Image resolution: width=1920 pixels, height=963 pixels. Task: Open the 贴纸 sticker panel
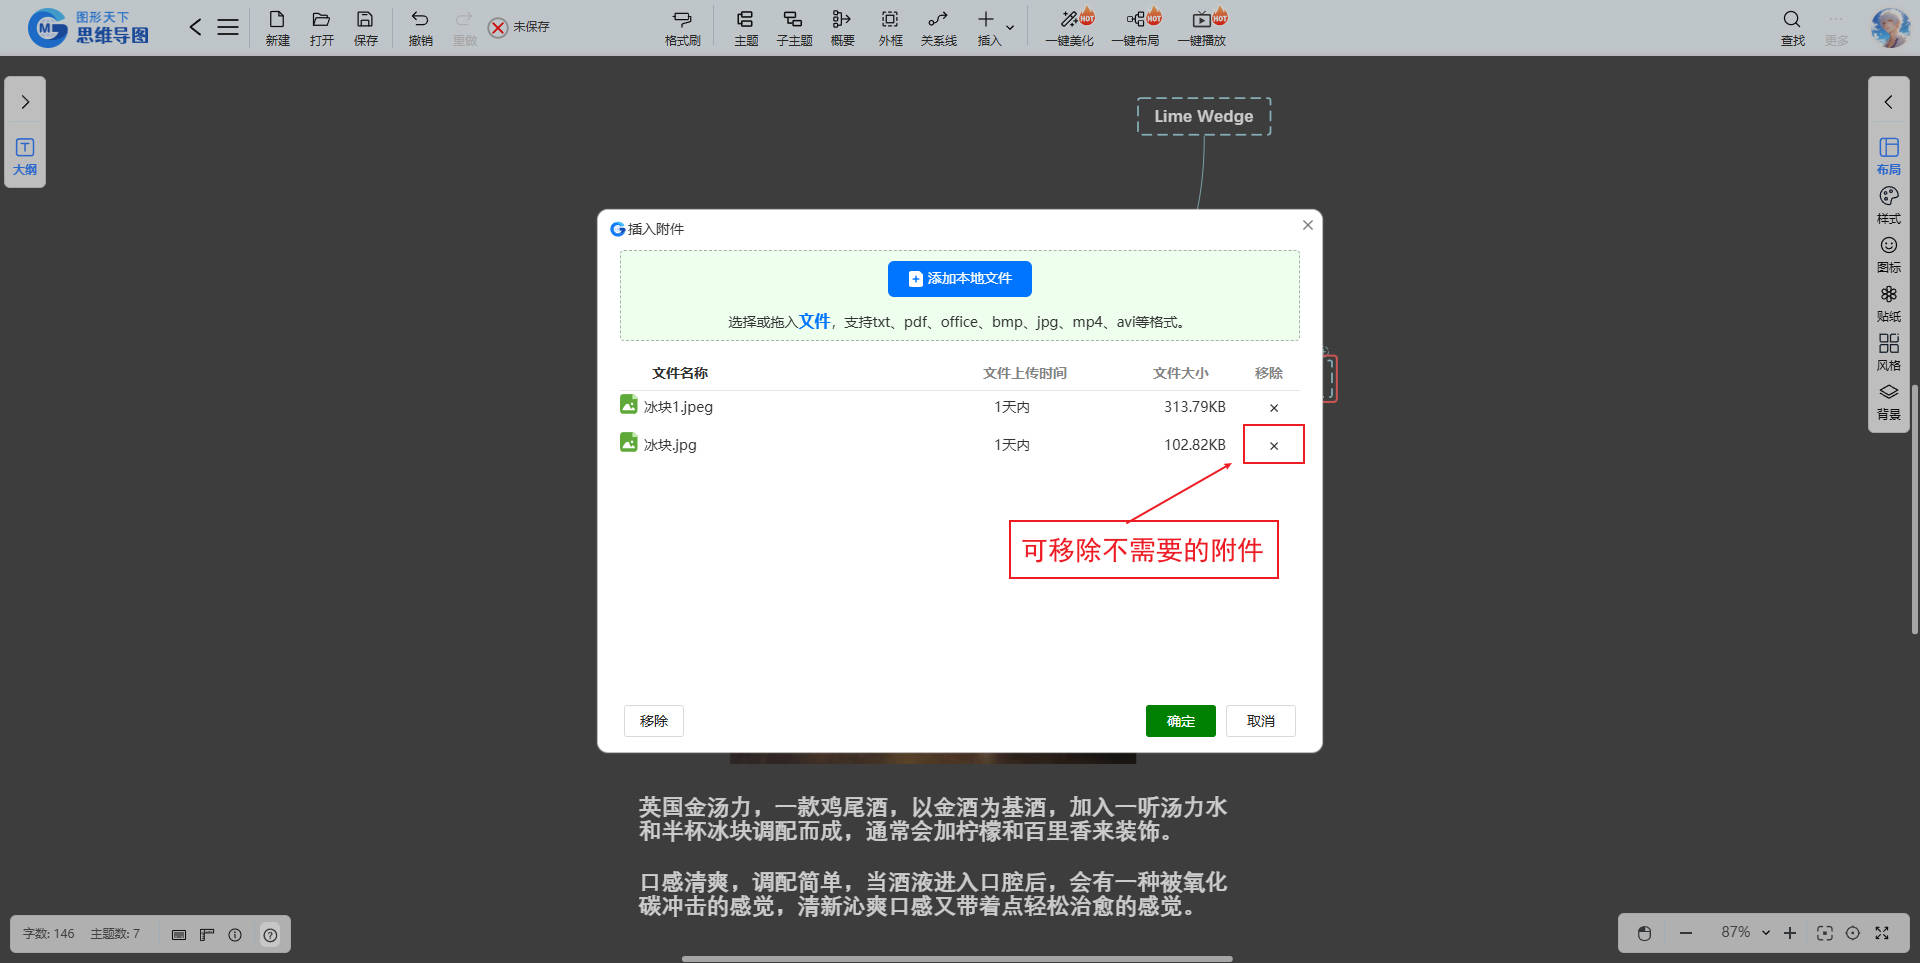(x=1888, y=303)
